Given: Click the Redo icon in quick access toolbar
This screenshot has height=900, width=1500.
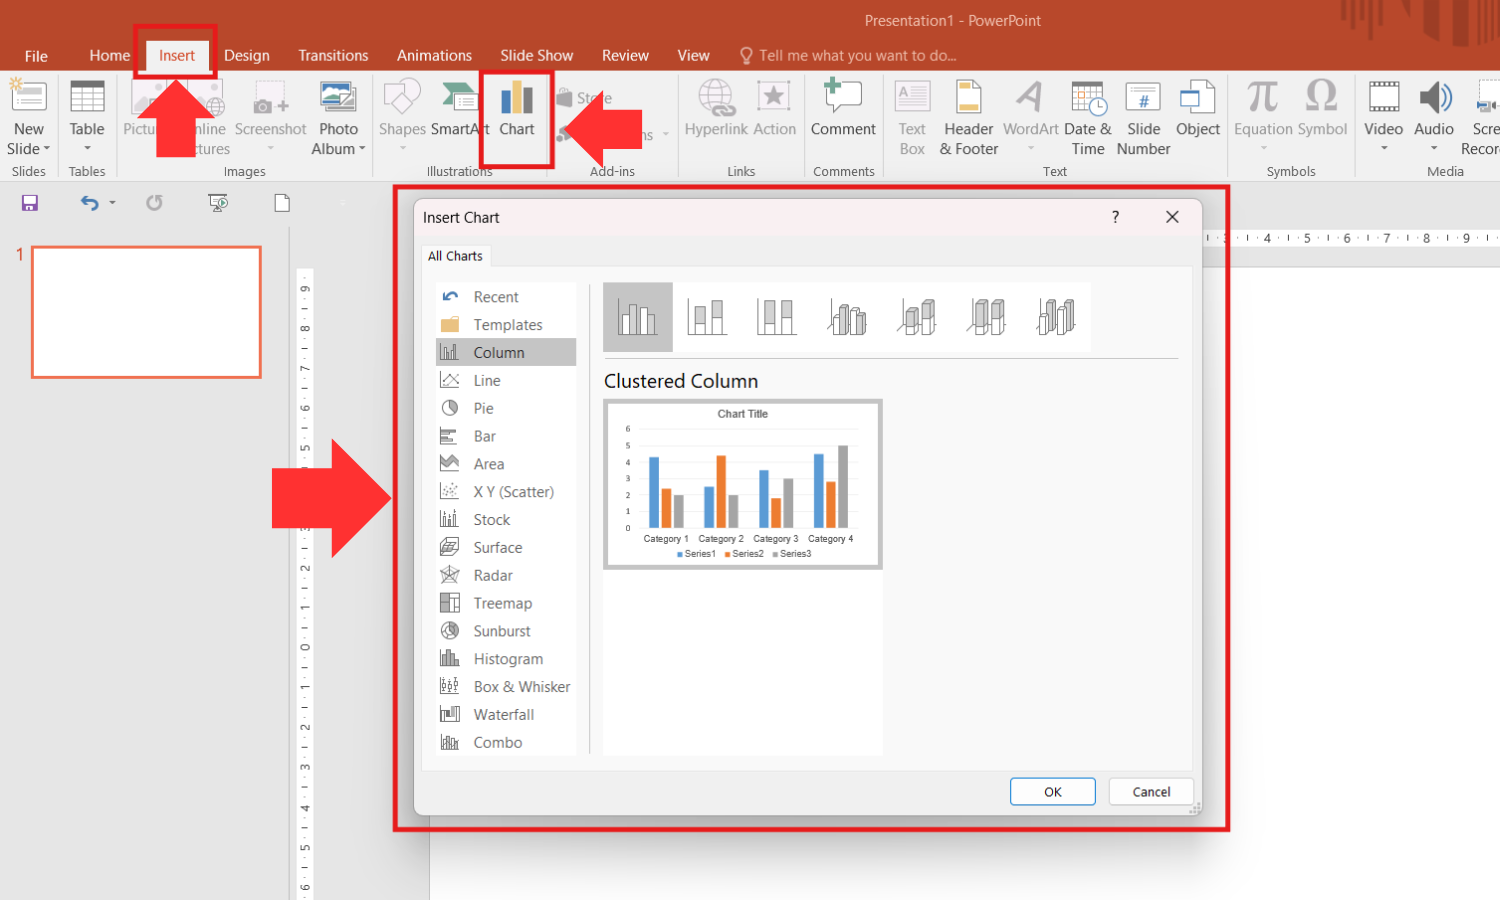Looking at the screenshot, I should click(154, 203).
